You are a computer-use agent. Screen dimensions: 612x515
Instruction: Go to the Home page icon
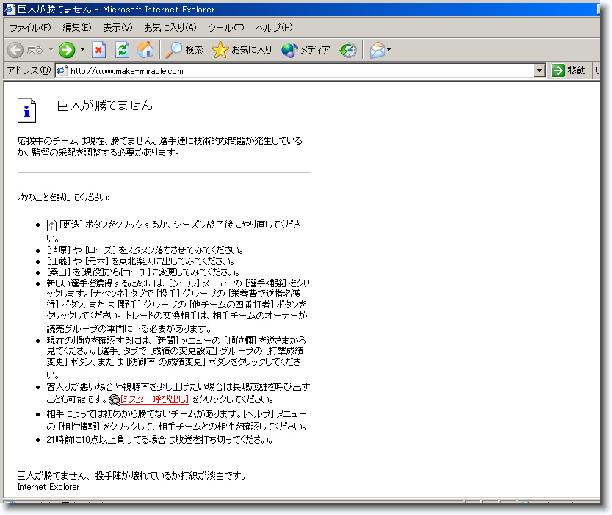[x=145, y=50]
